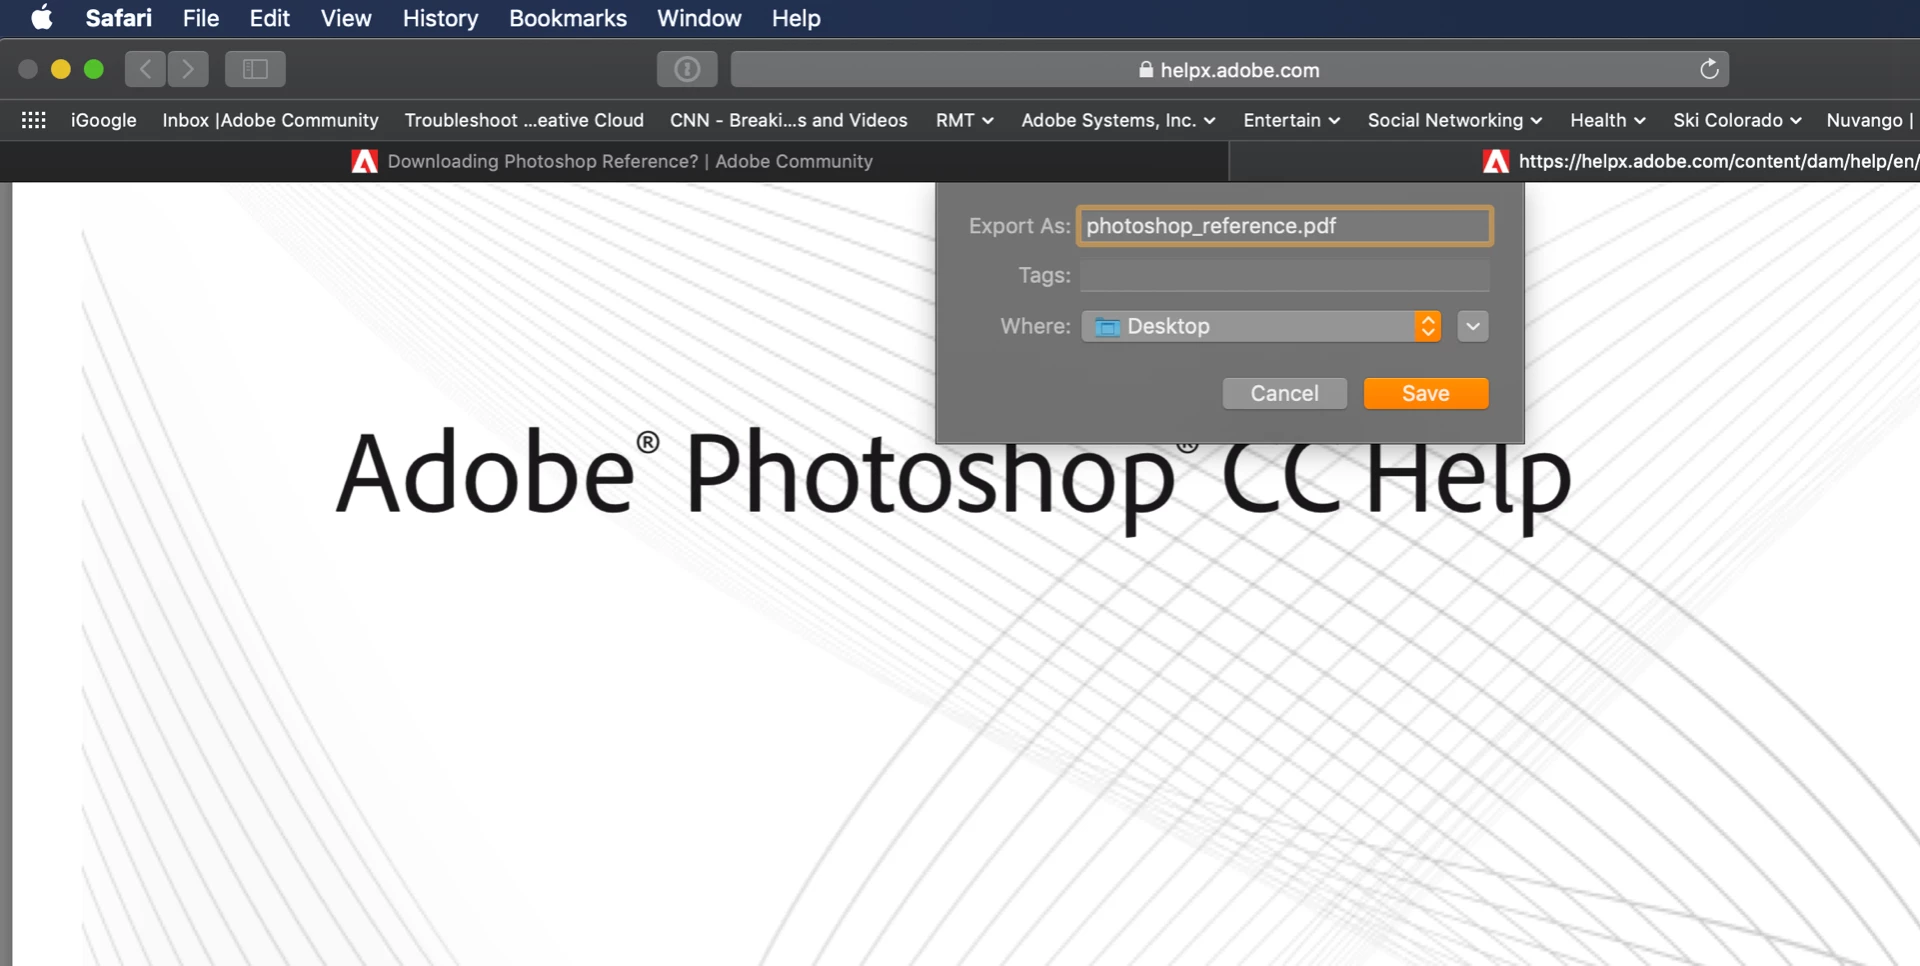The height and width of the screenshot is (966, 1920).
Task: Click the green full-screen window button
Action: click(94, 69)
